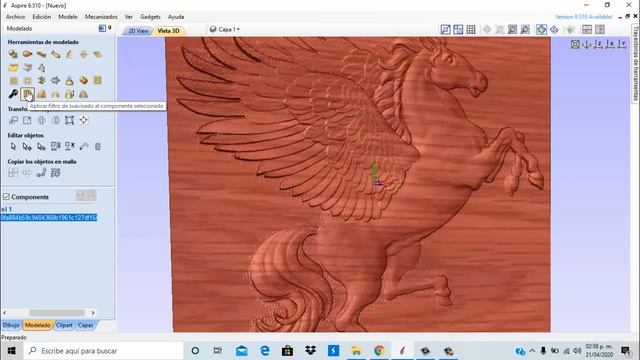This screenshot has height=360, width=640.
Task: Click left arrow of panel horizontal scrollbar
Action: [x=4, y=313]
